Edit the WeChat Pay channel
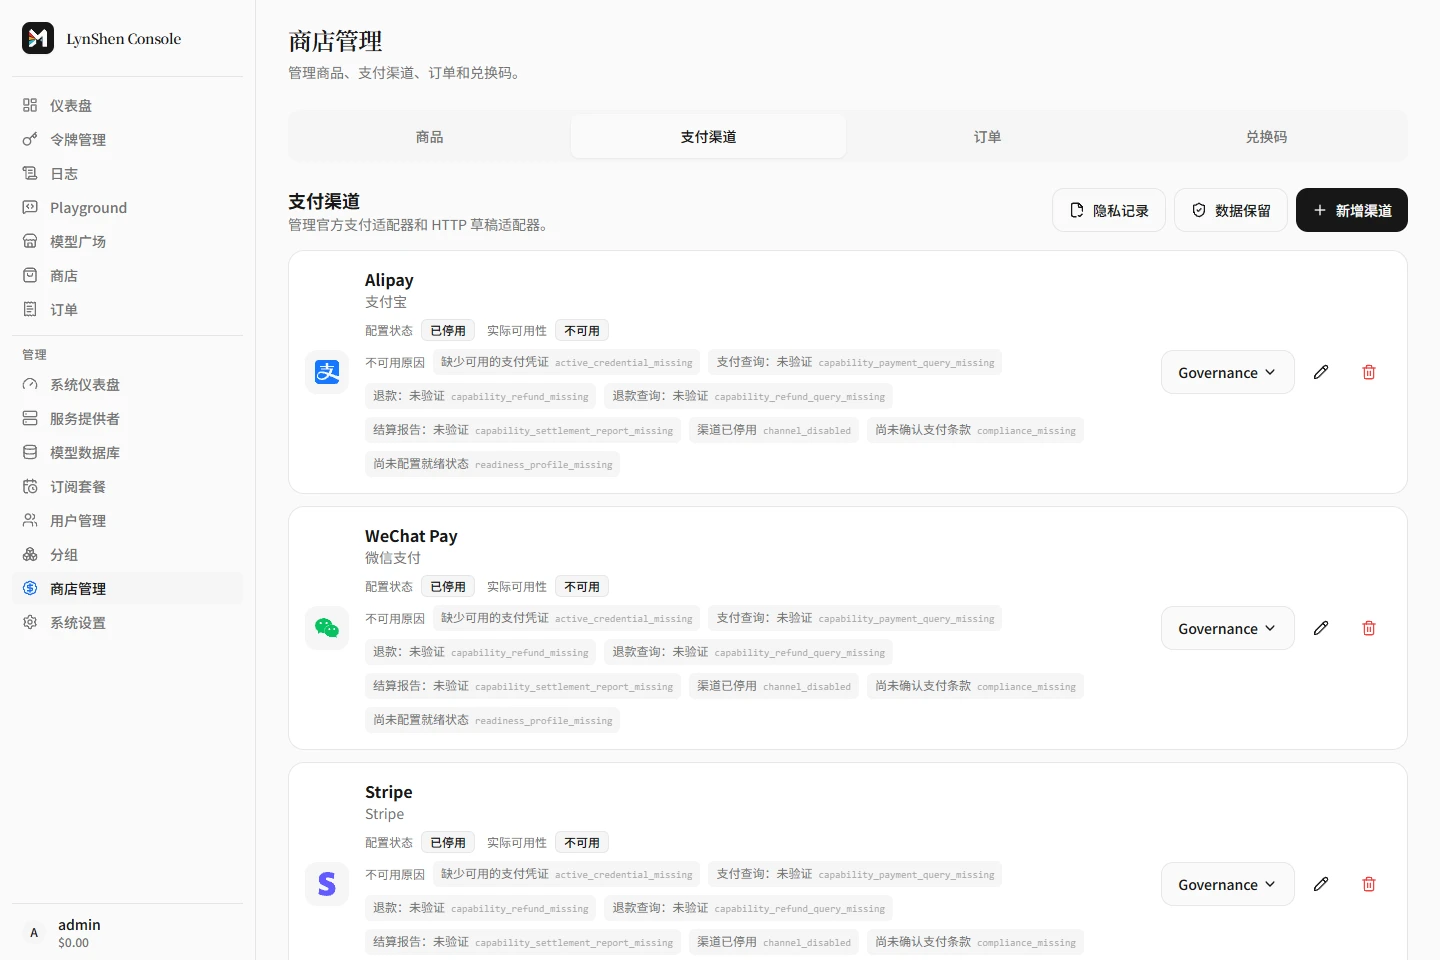 1321,628
